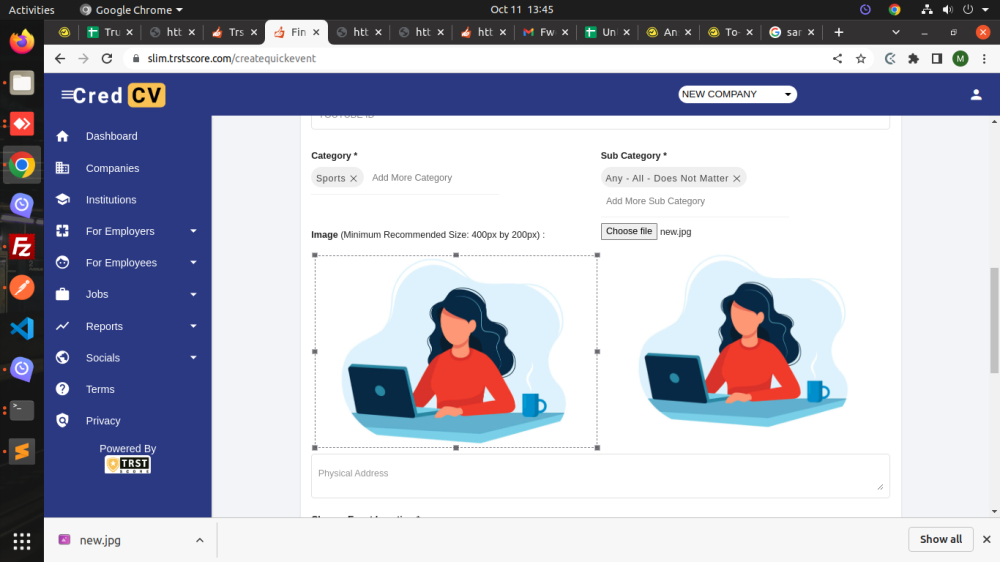1000x562 pixels.
Task: Open Chrome extensions puzzle icon
Action: coord(913,59)
